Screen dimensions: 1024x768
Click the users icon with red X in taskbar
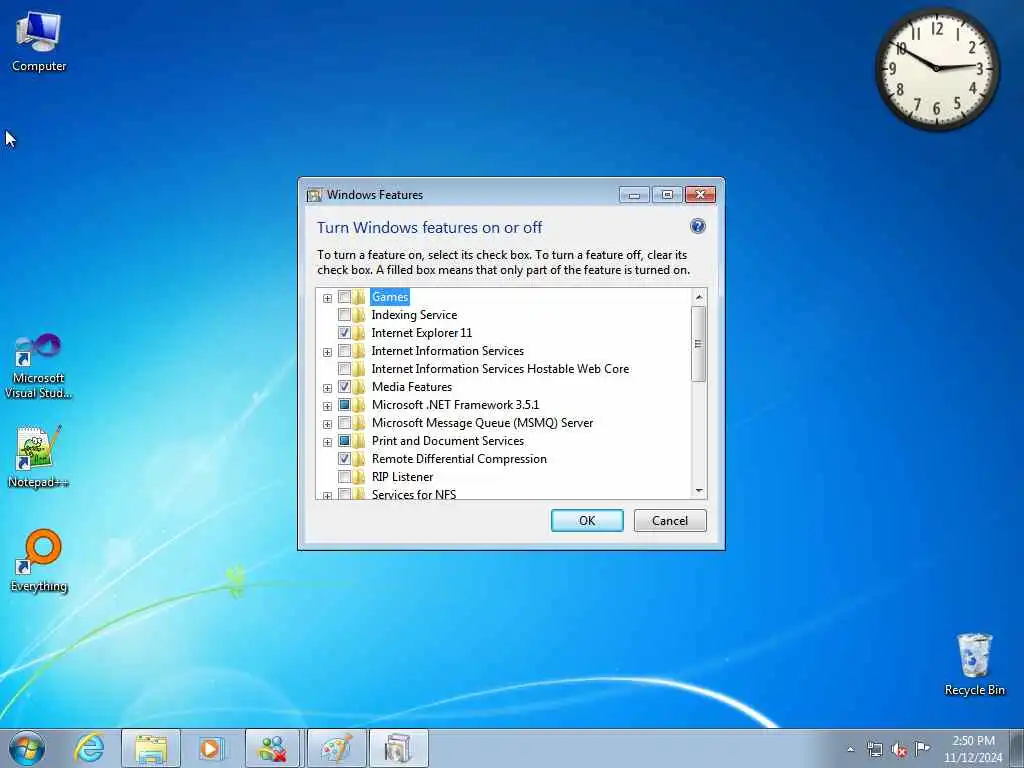coord(273,748)
